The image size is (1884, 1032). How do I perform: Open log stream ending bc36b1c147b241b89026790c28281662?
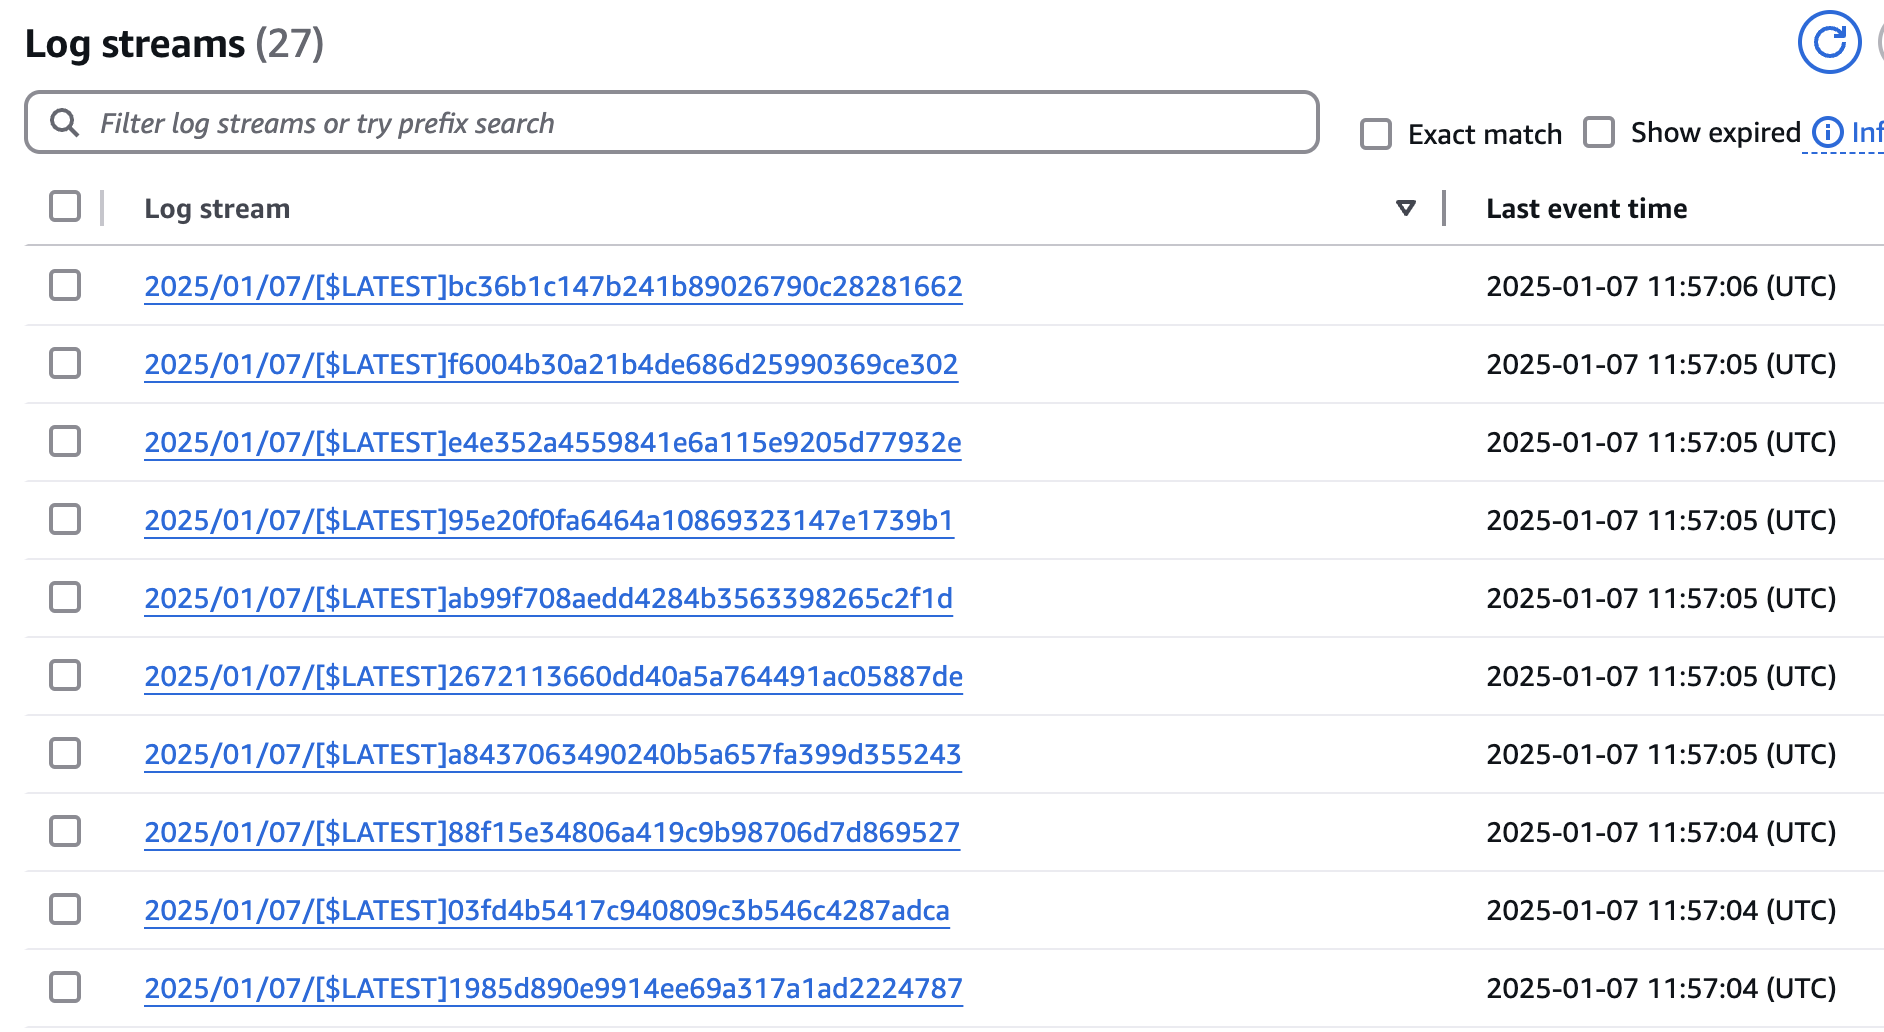click(x=554, y=286)
